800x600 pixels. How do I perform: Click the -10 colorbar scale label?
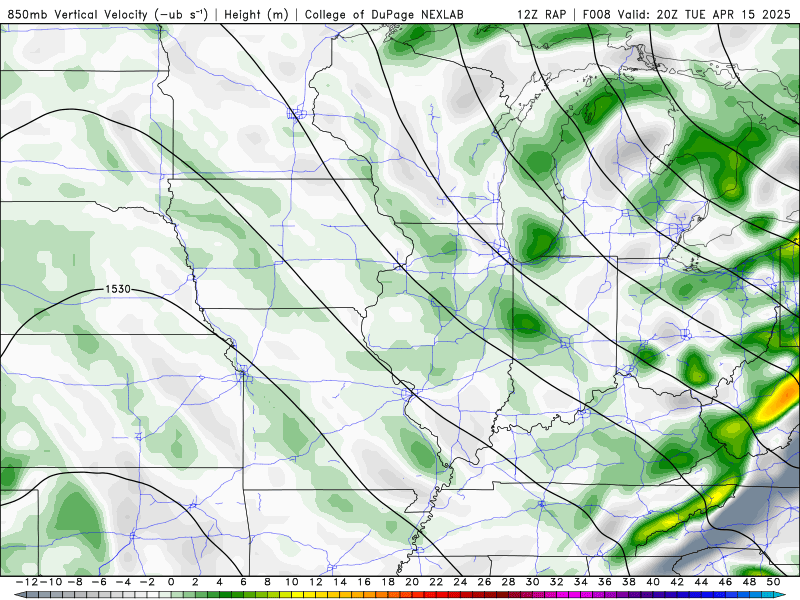[51, 582]
